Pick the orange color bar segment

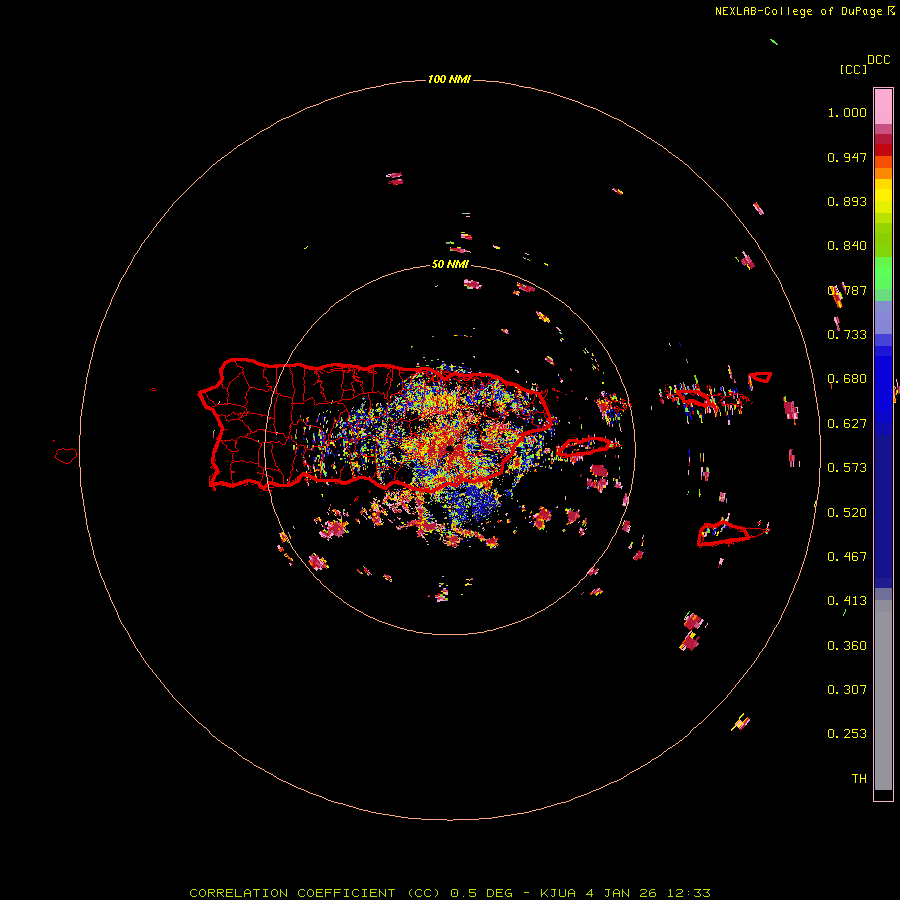(883, 173)
